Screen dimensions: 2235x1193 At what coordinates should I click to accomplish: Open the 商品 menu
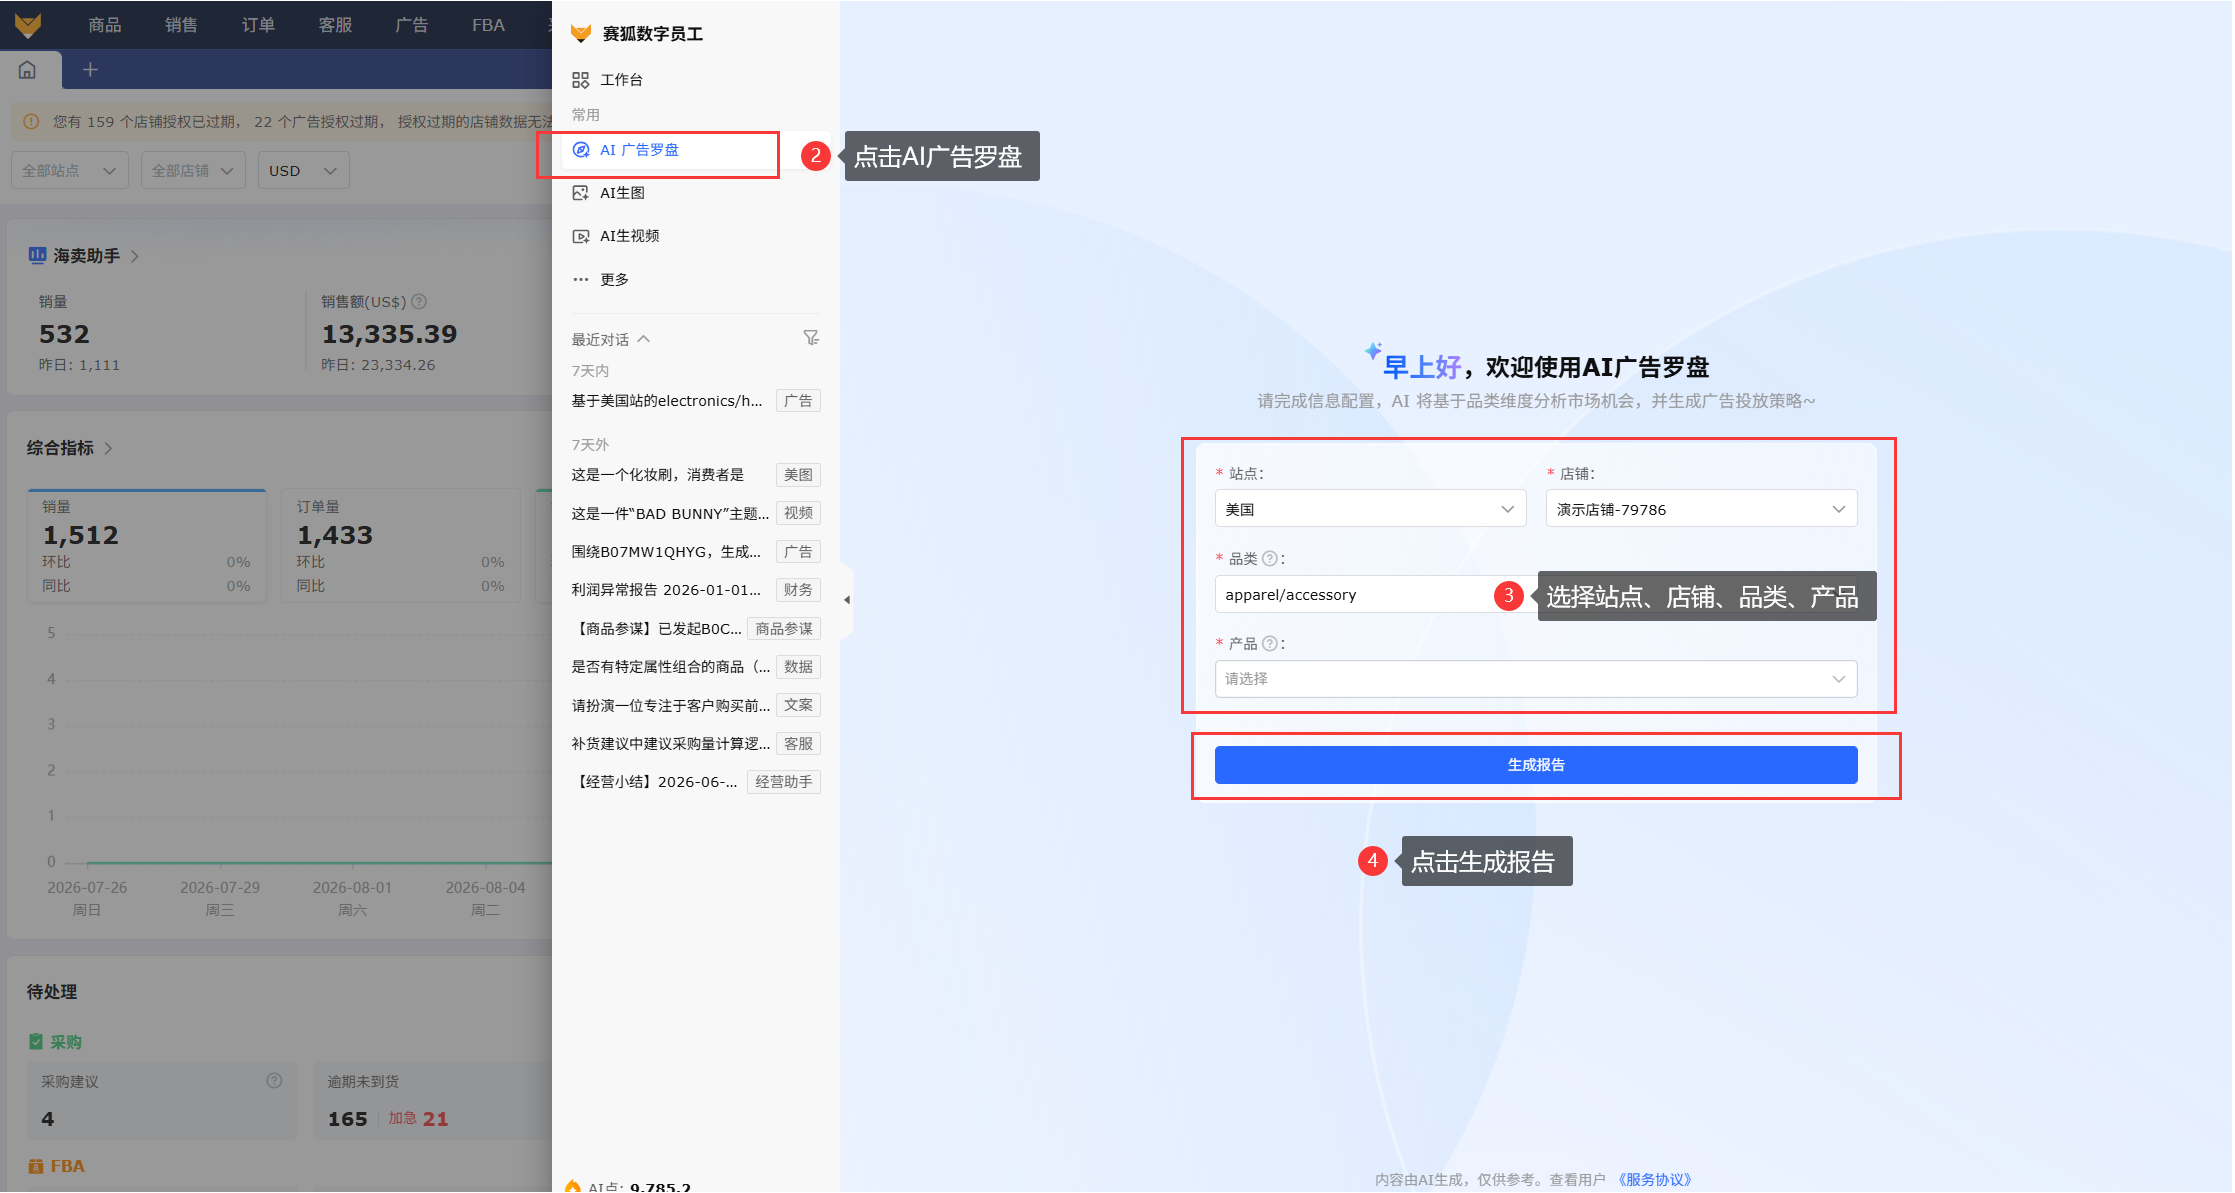pyautogui.click(x=104, y=25)
